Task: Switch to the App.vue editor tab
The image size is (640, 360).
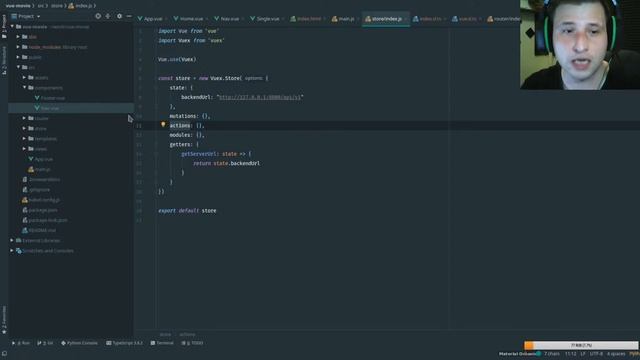Action: pyautogui.click(x=150, y=19)
